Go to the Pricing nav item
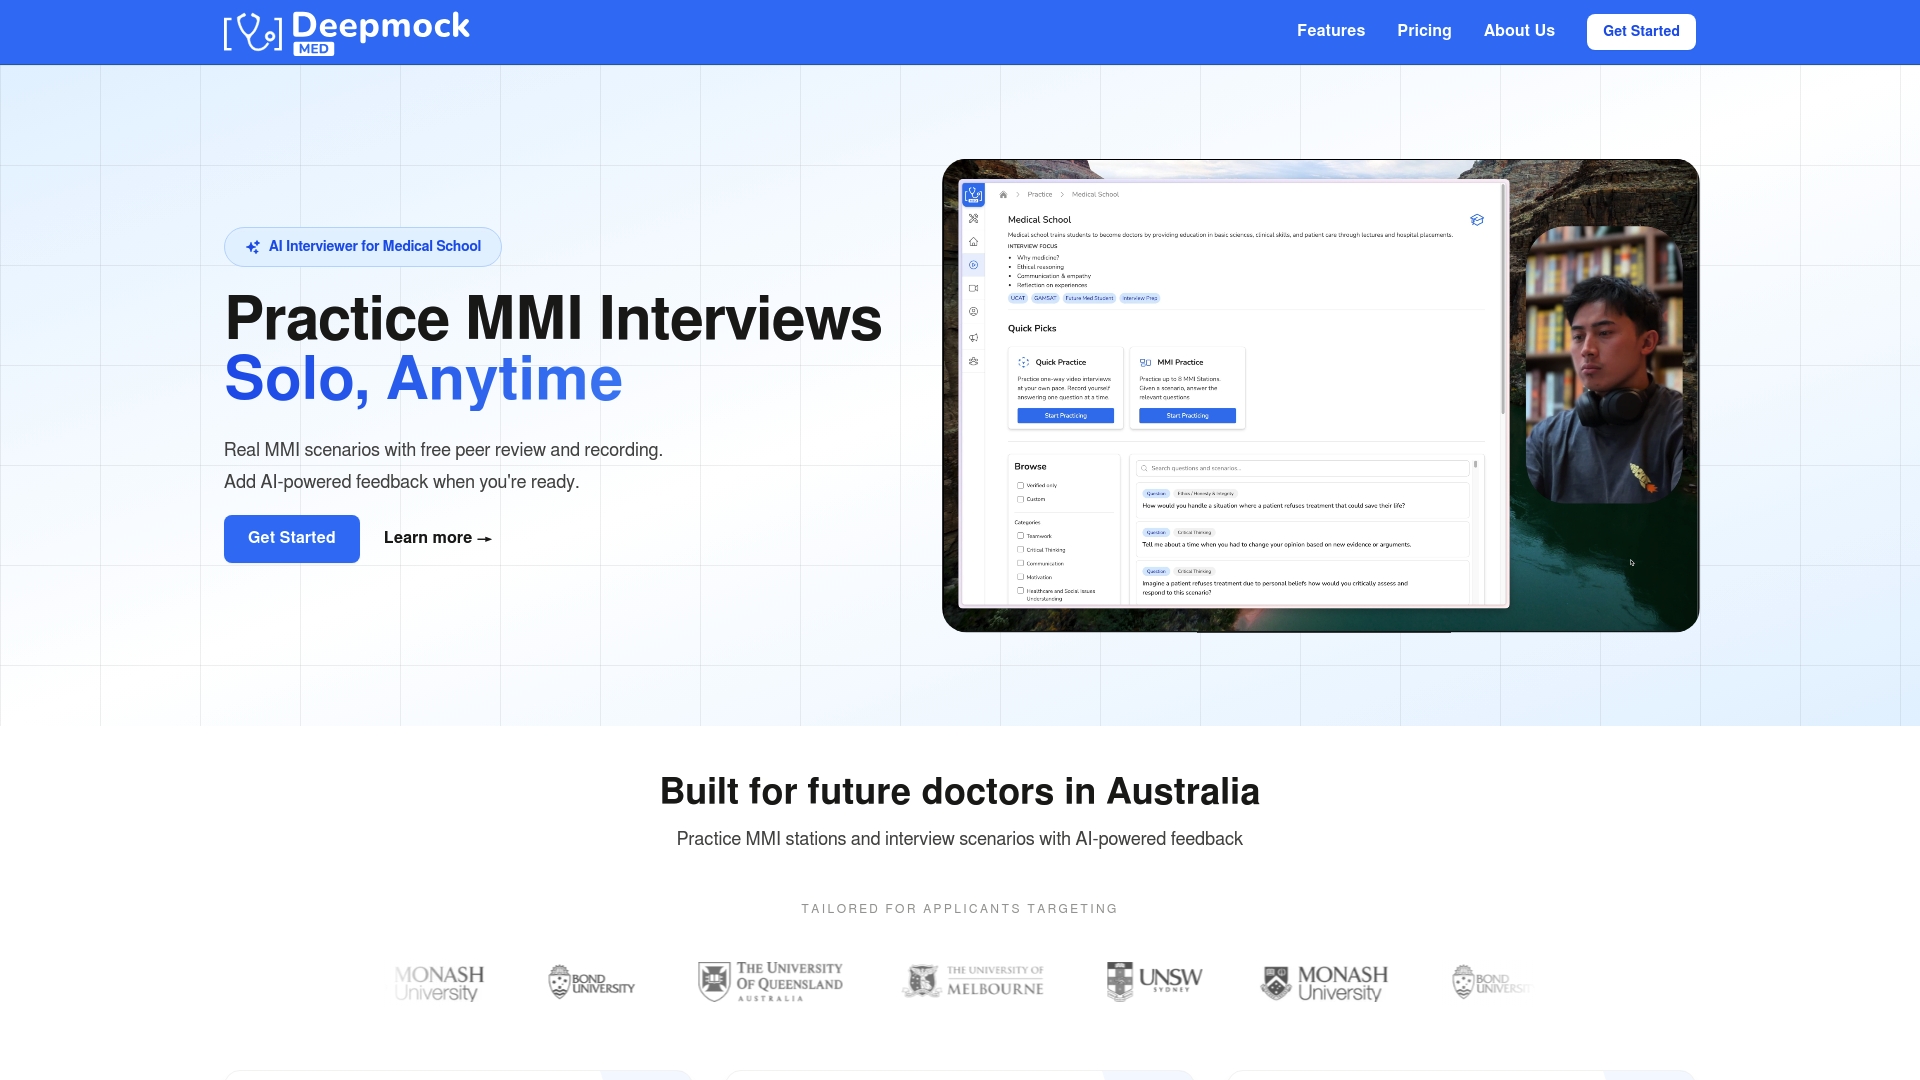 click(1424, 31)
